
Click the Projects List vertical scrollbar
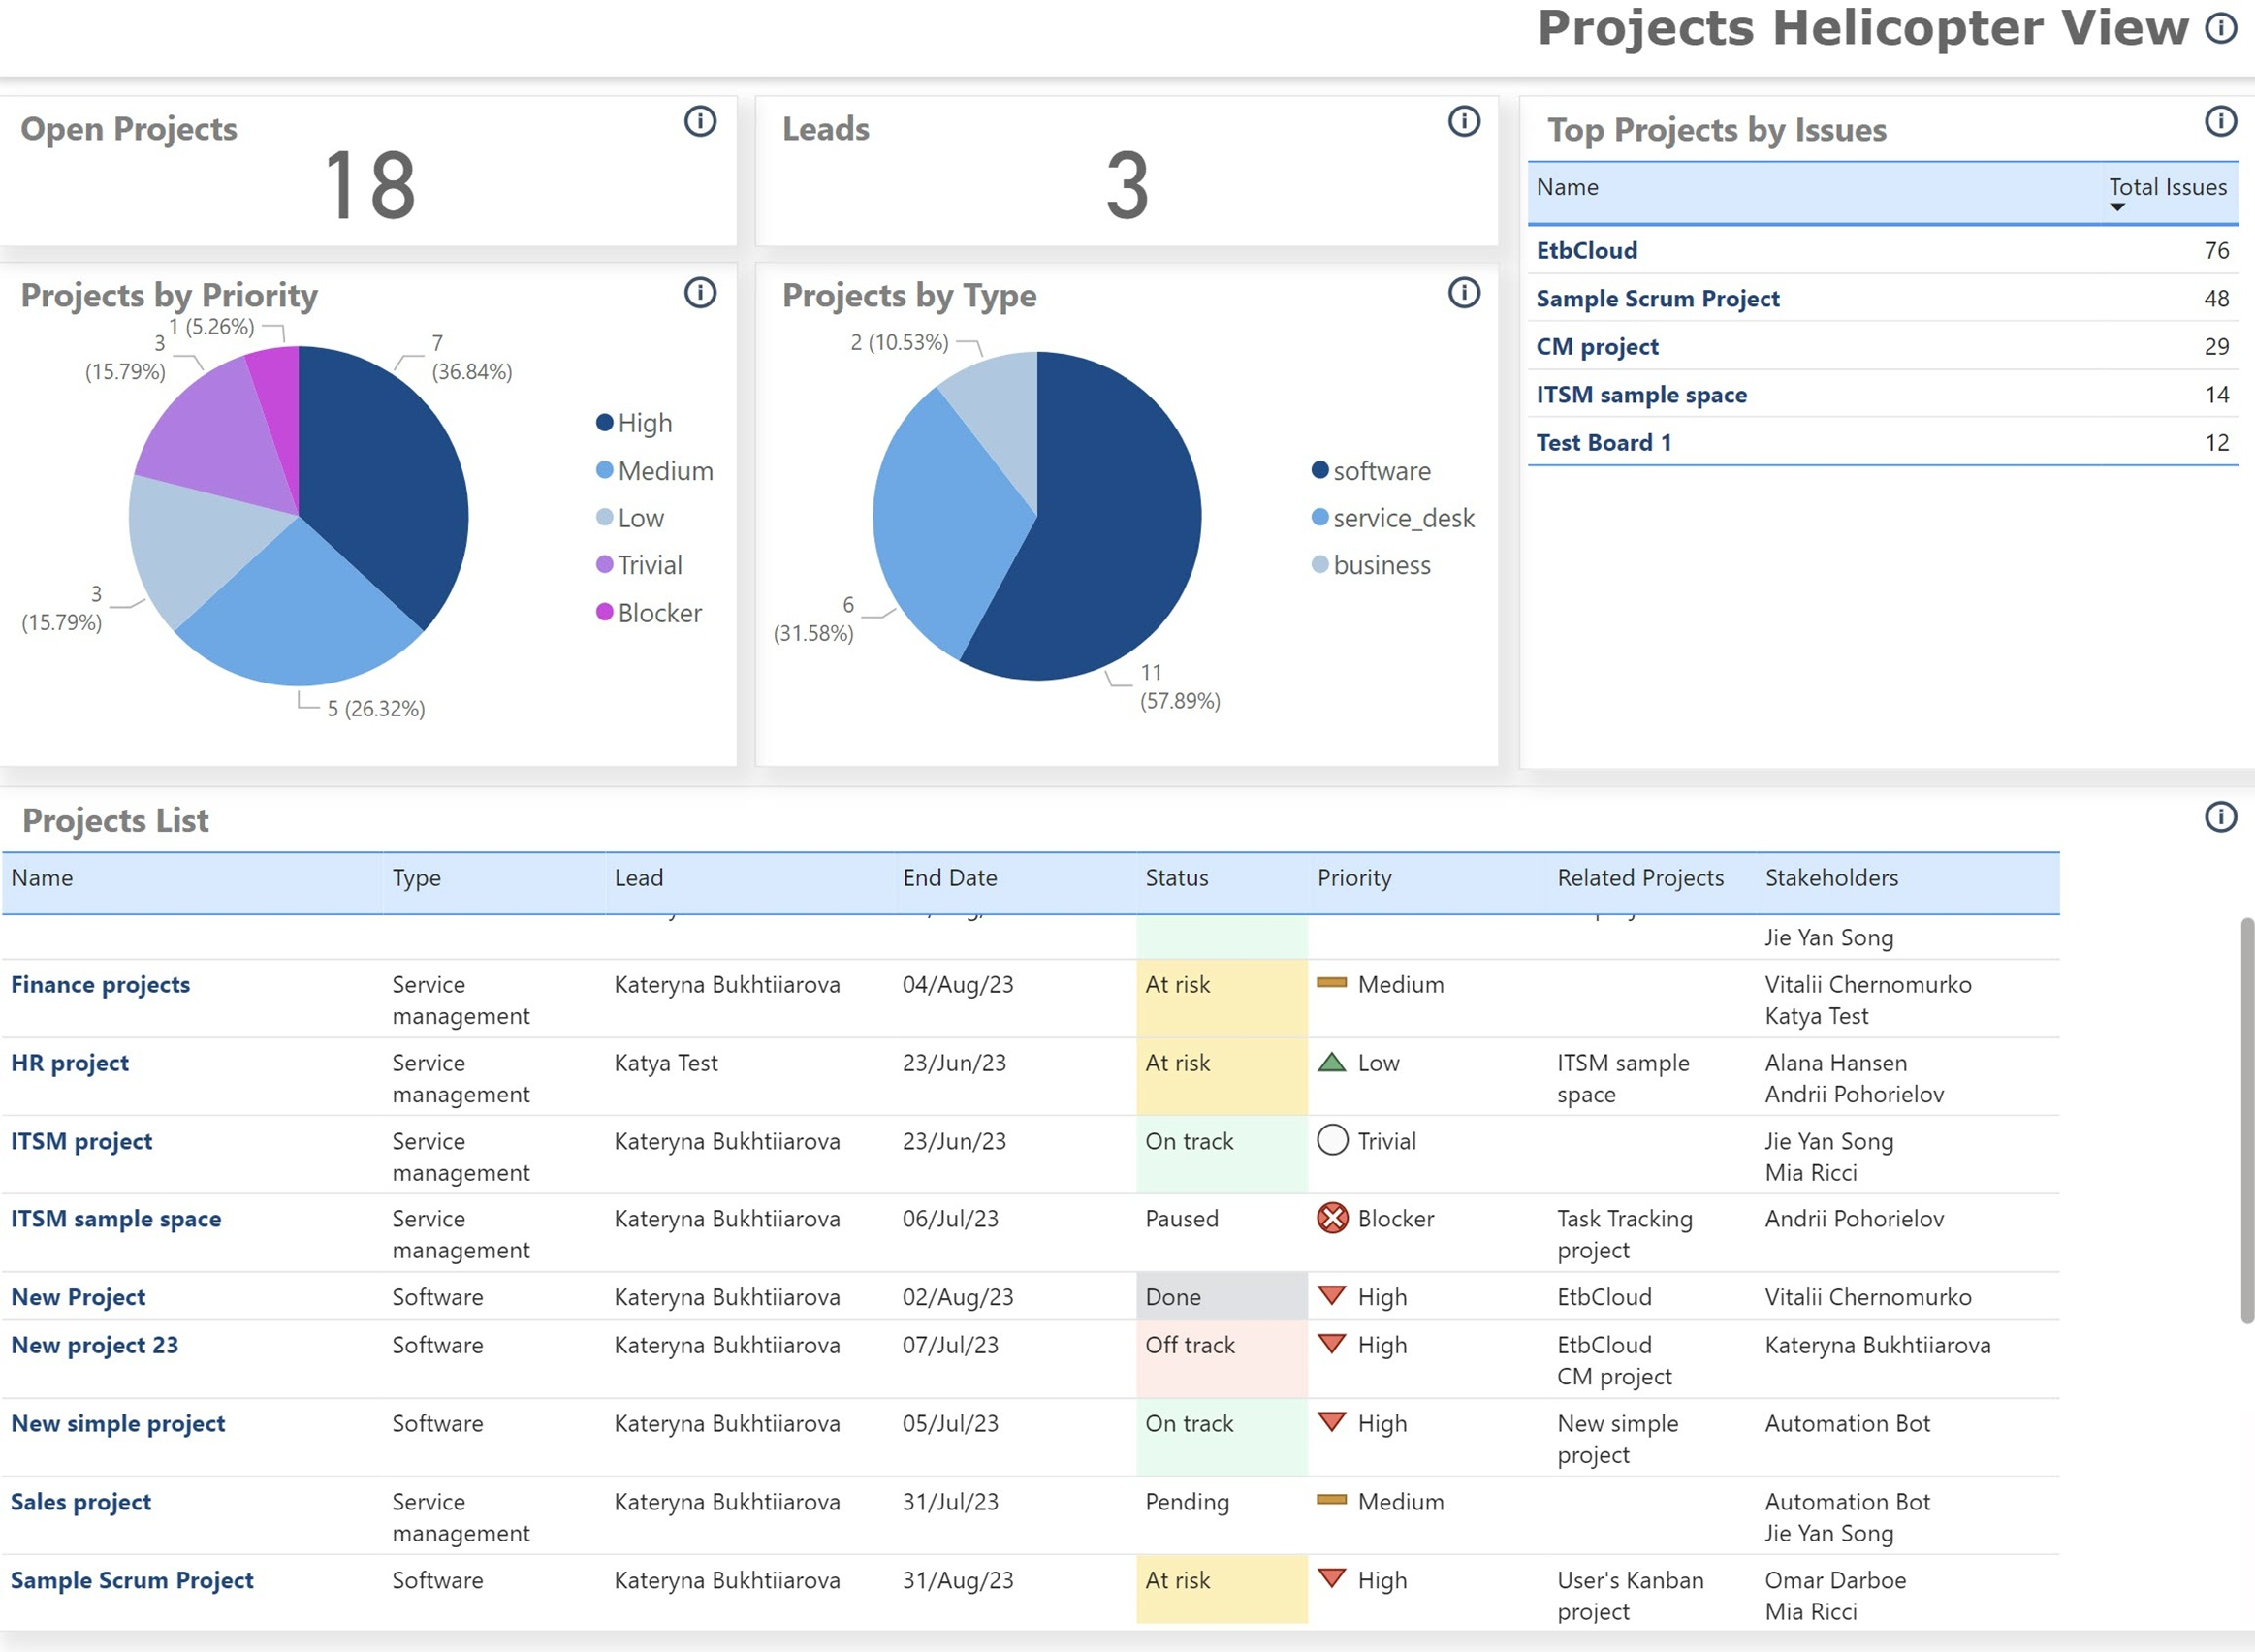2246,1120
